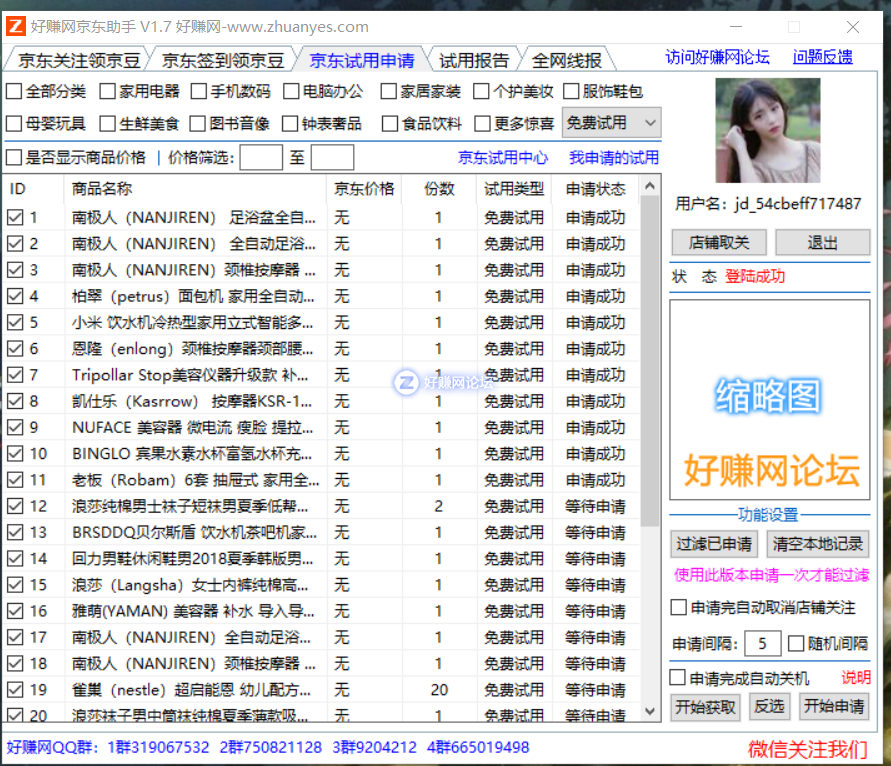Click the 反选 button
The height and width of the screenshot is (766, 891).
coord(769,707)
